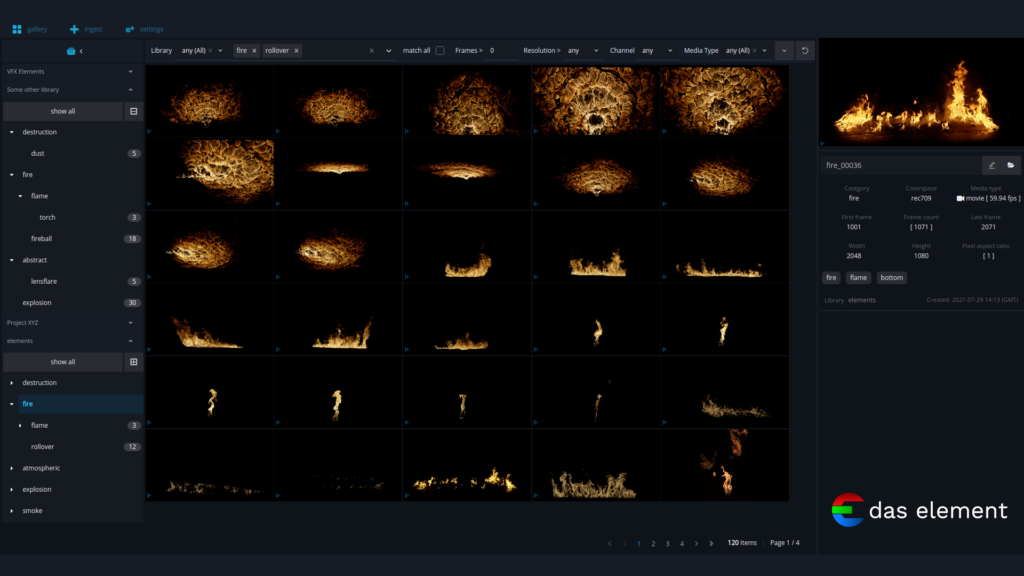Collapse the VFX Elements library section
1024x576 pixels.
click(130, 72)
